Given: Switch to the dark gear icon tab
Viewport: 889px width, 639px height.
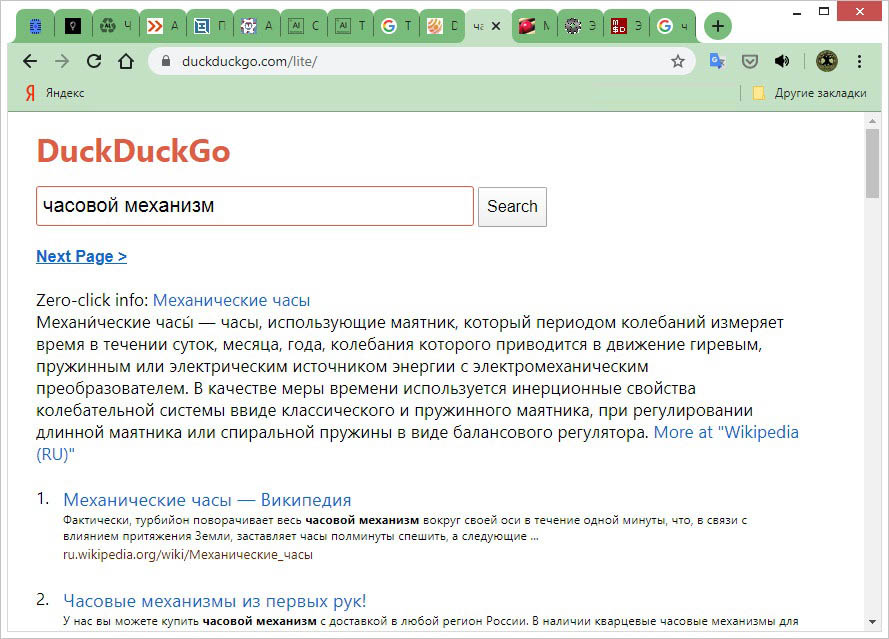Looking at the screenshot, I should click(581, 26).
